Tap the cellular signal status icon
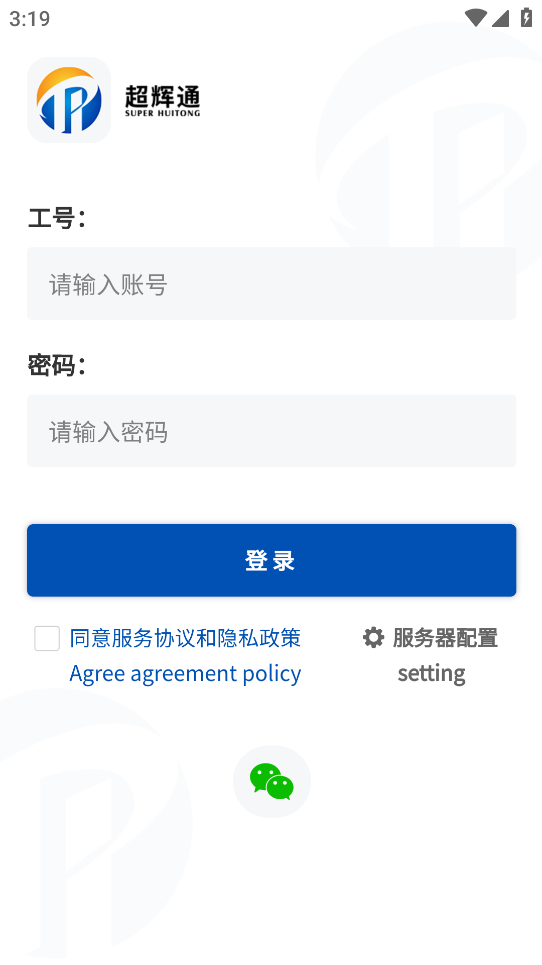 [x=500, y=18]
